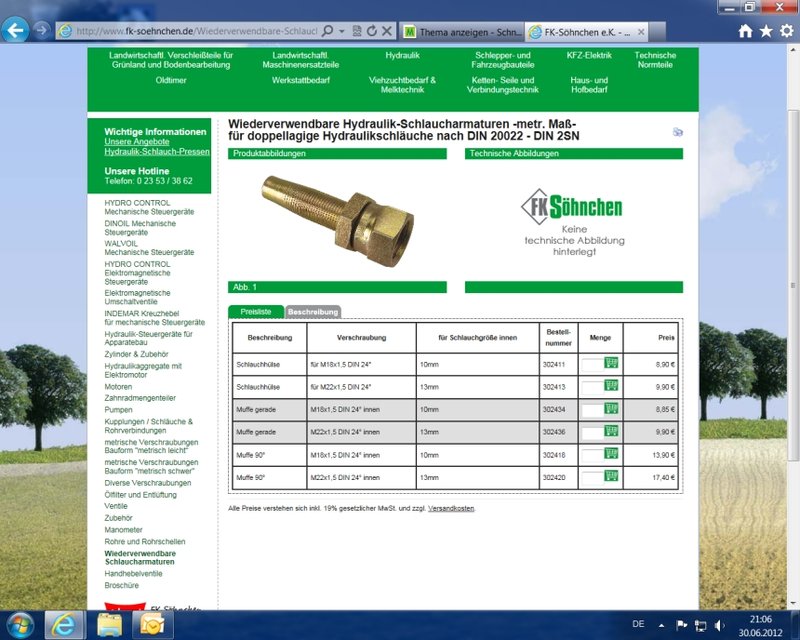Click quantity field for item 302413
Image resolution: width=800 pixels, height=640 pixels.
coord(593,386)
